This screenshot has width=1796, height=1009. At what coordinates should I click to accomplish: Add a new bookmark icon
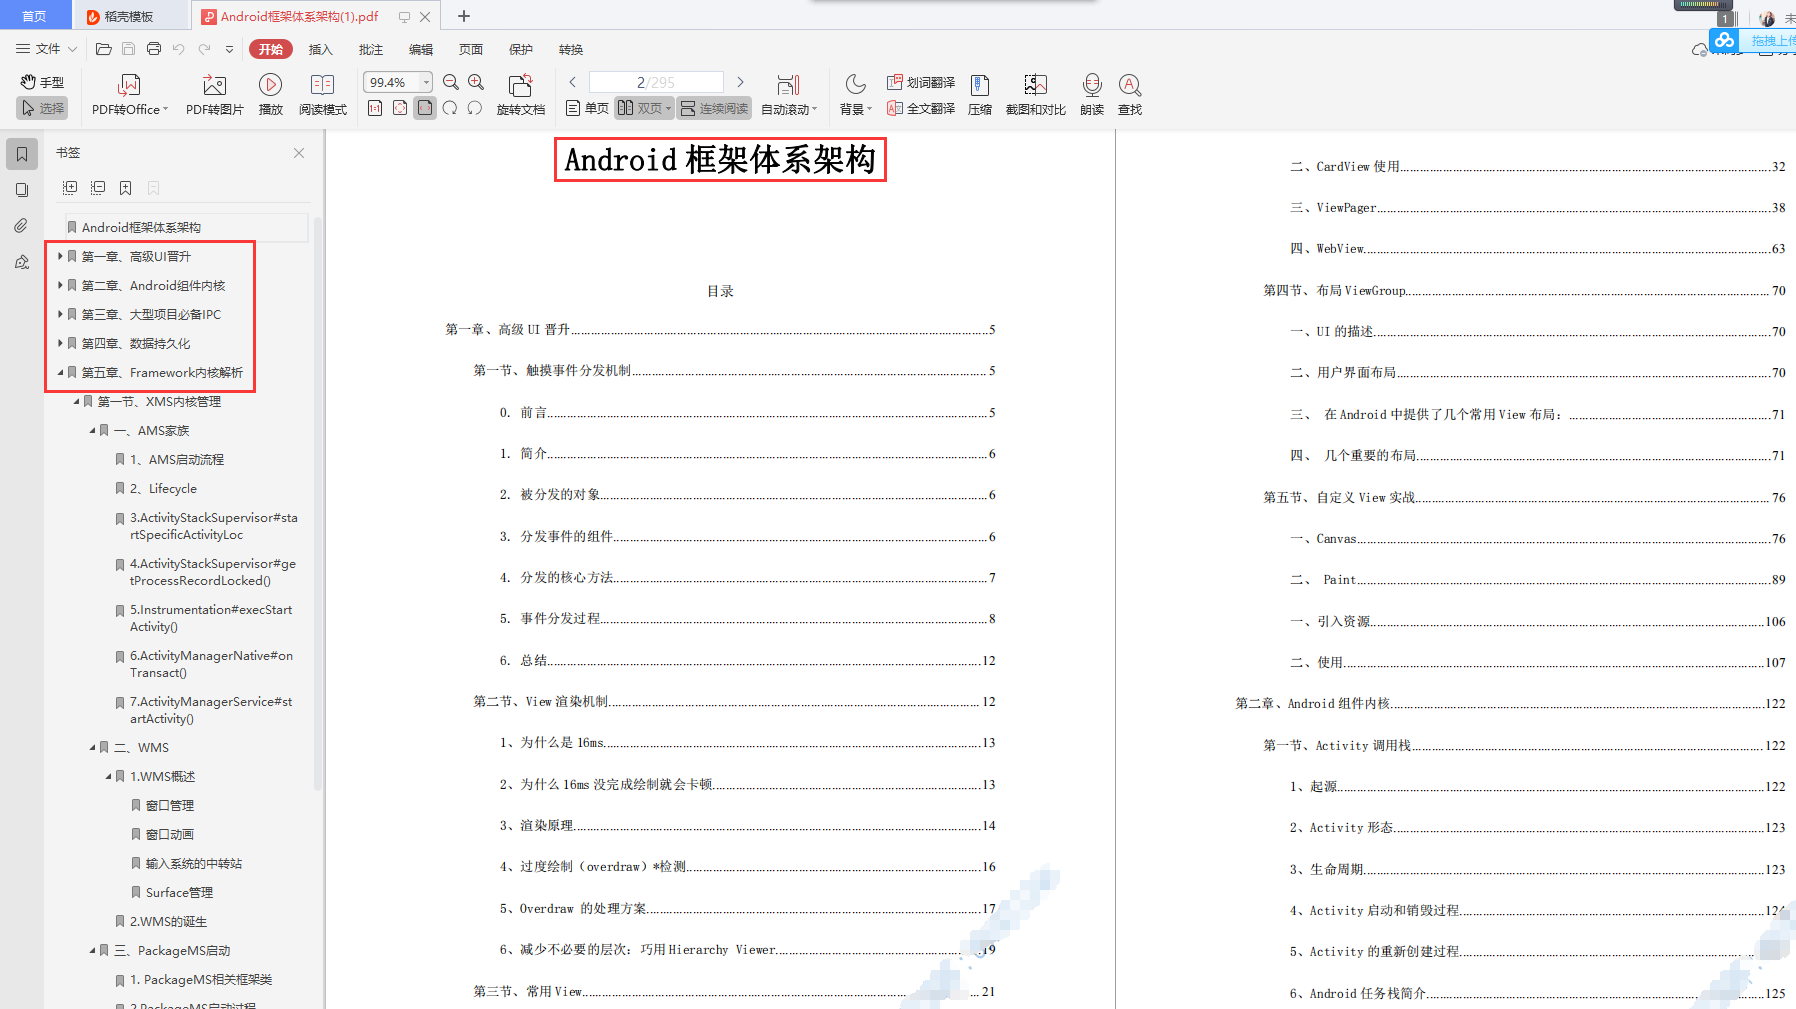click(125, 187)
